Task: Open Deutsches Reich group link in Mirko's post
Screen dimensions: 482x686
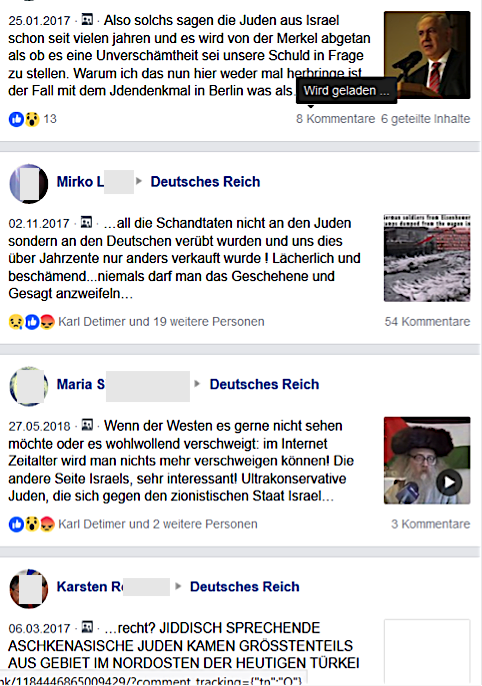Action: pyautogui.click(x=205, y=182)
